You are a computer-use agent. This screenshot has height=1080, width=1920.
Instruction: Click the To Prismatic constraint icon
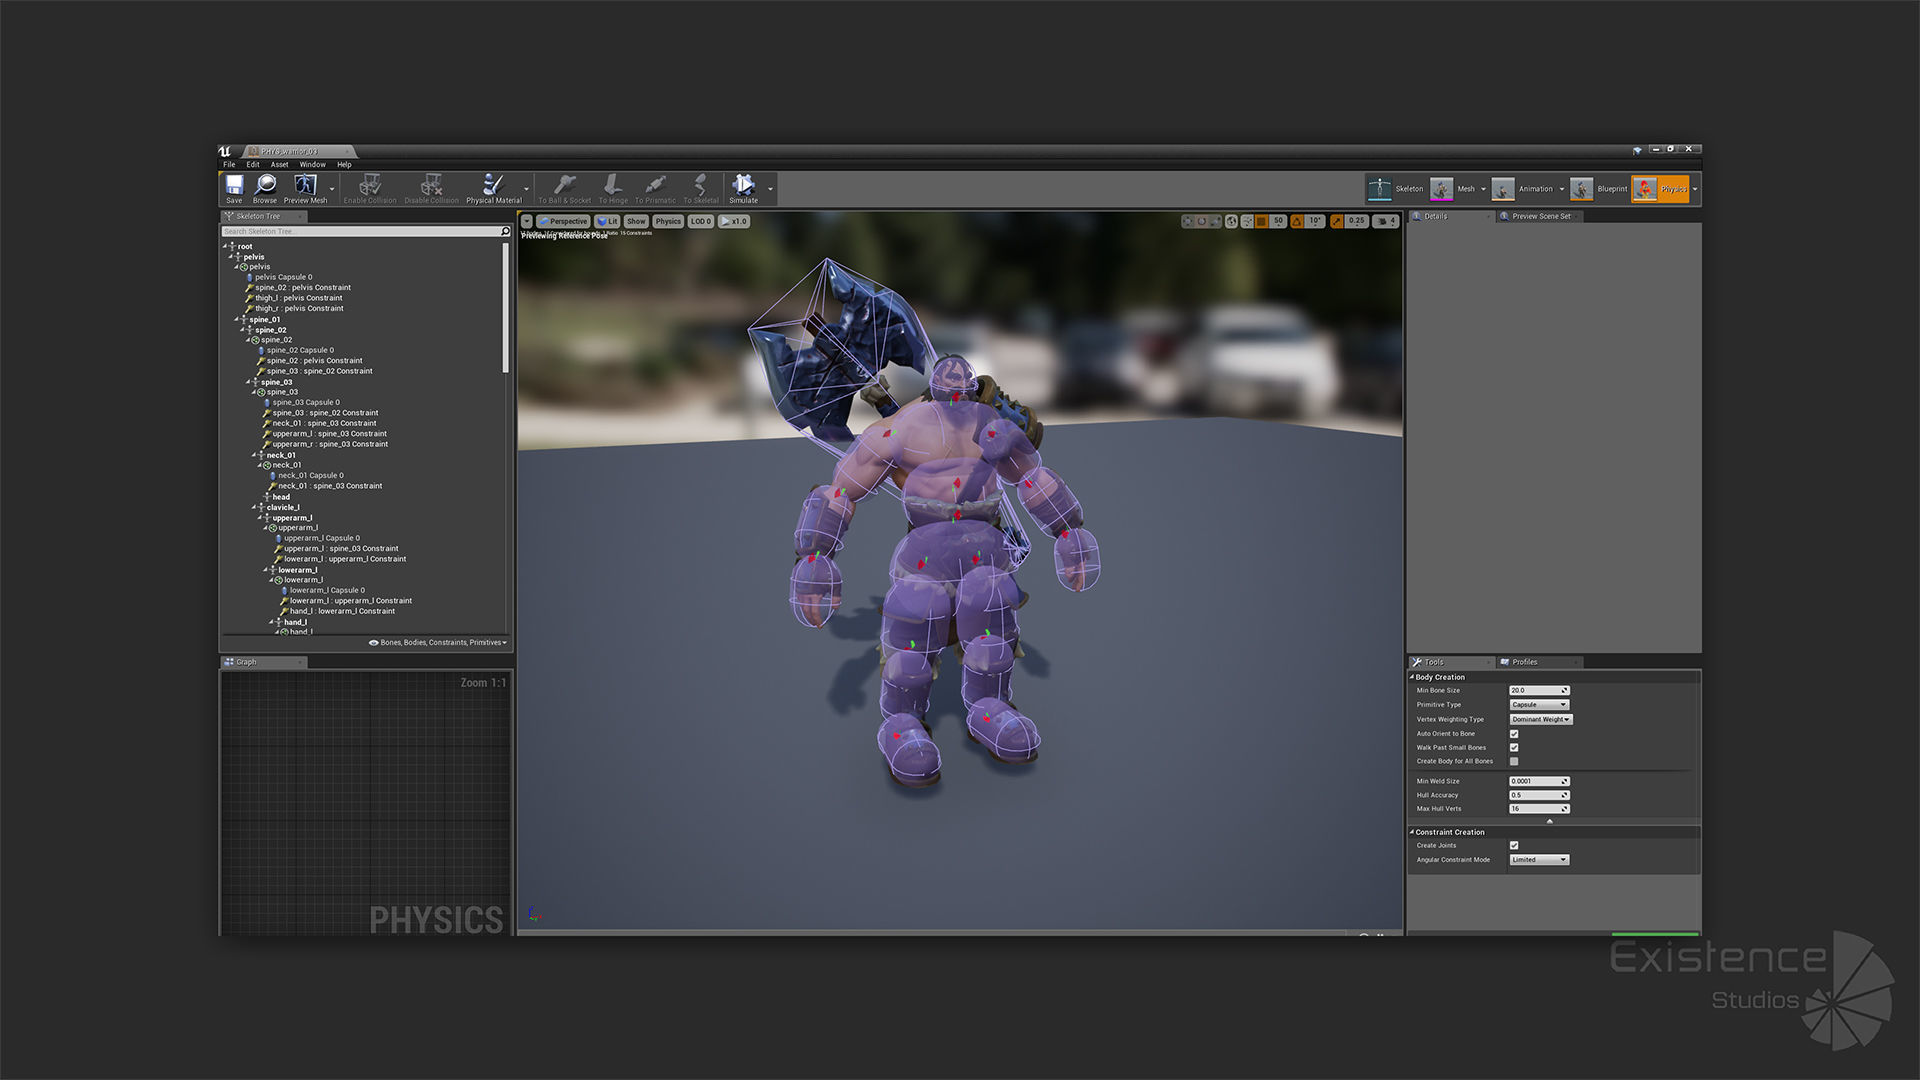655,185
